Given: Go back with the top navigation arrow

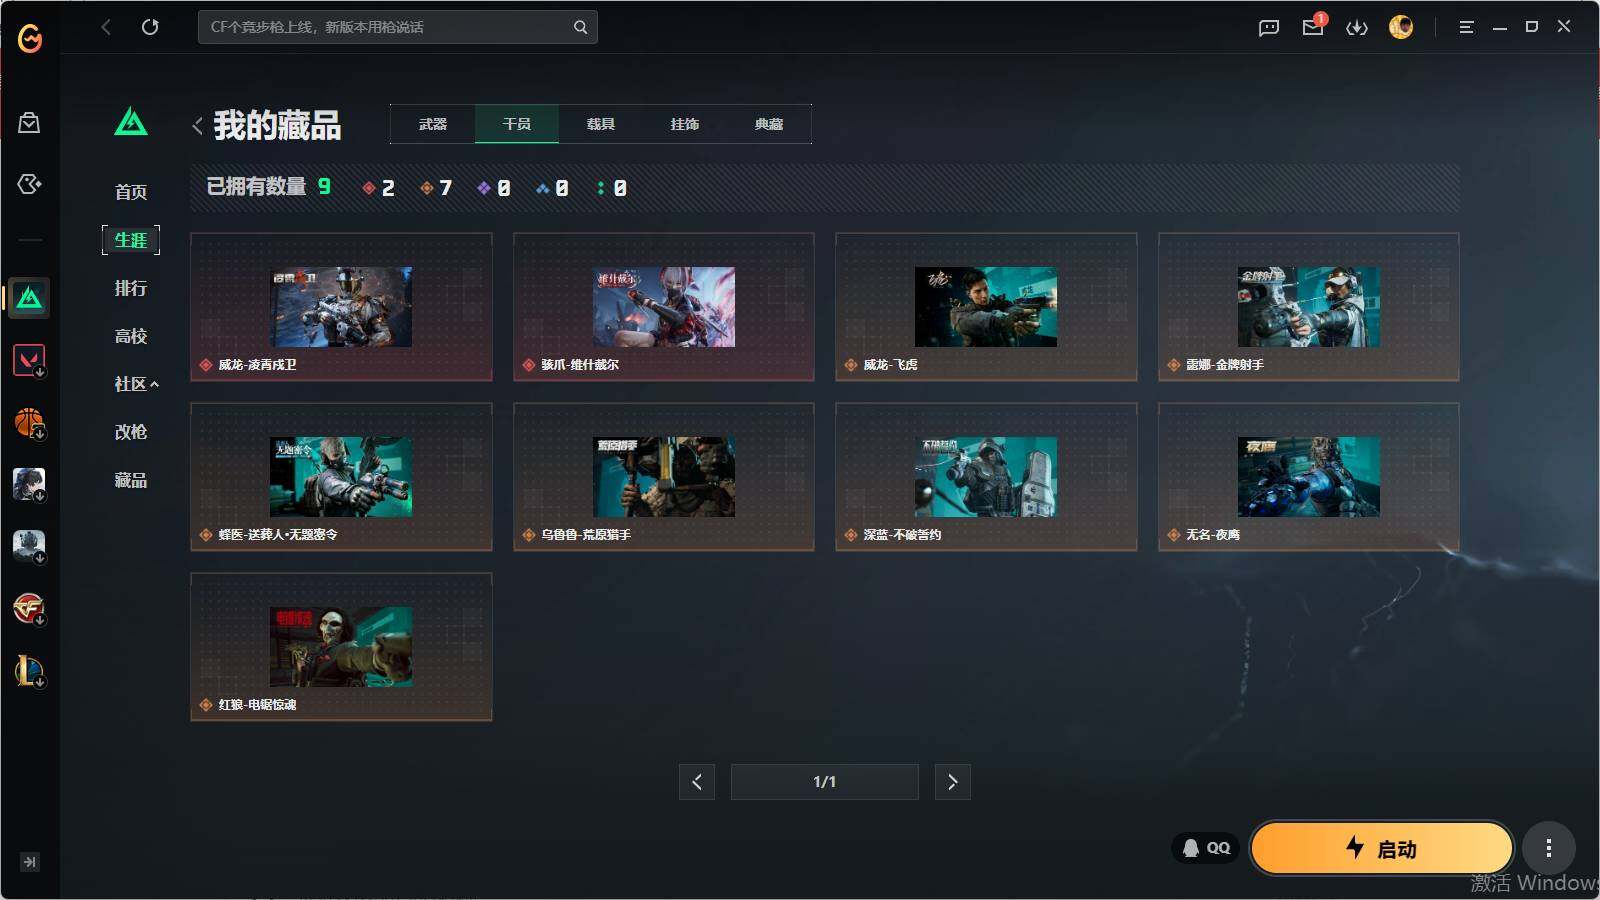Looking at the screenshot, I should [106, 27].
